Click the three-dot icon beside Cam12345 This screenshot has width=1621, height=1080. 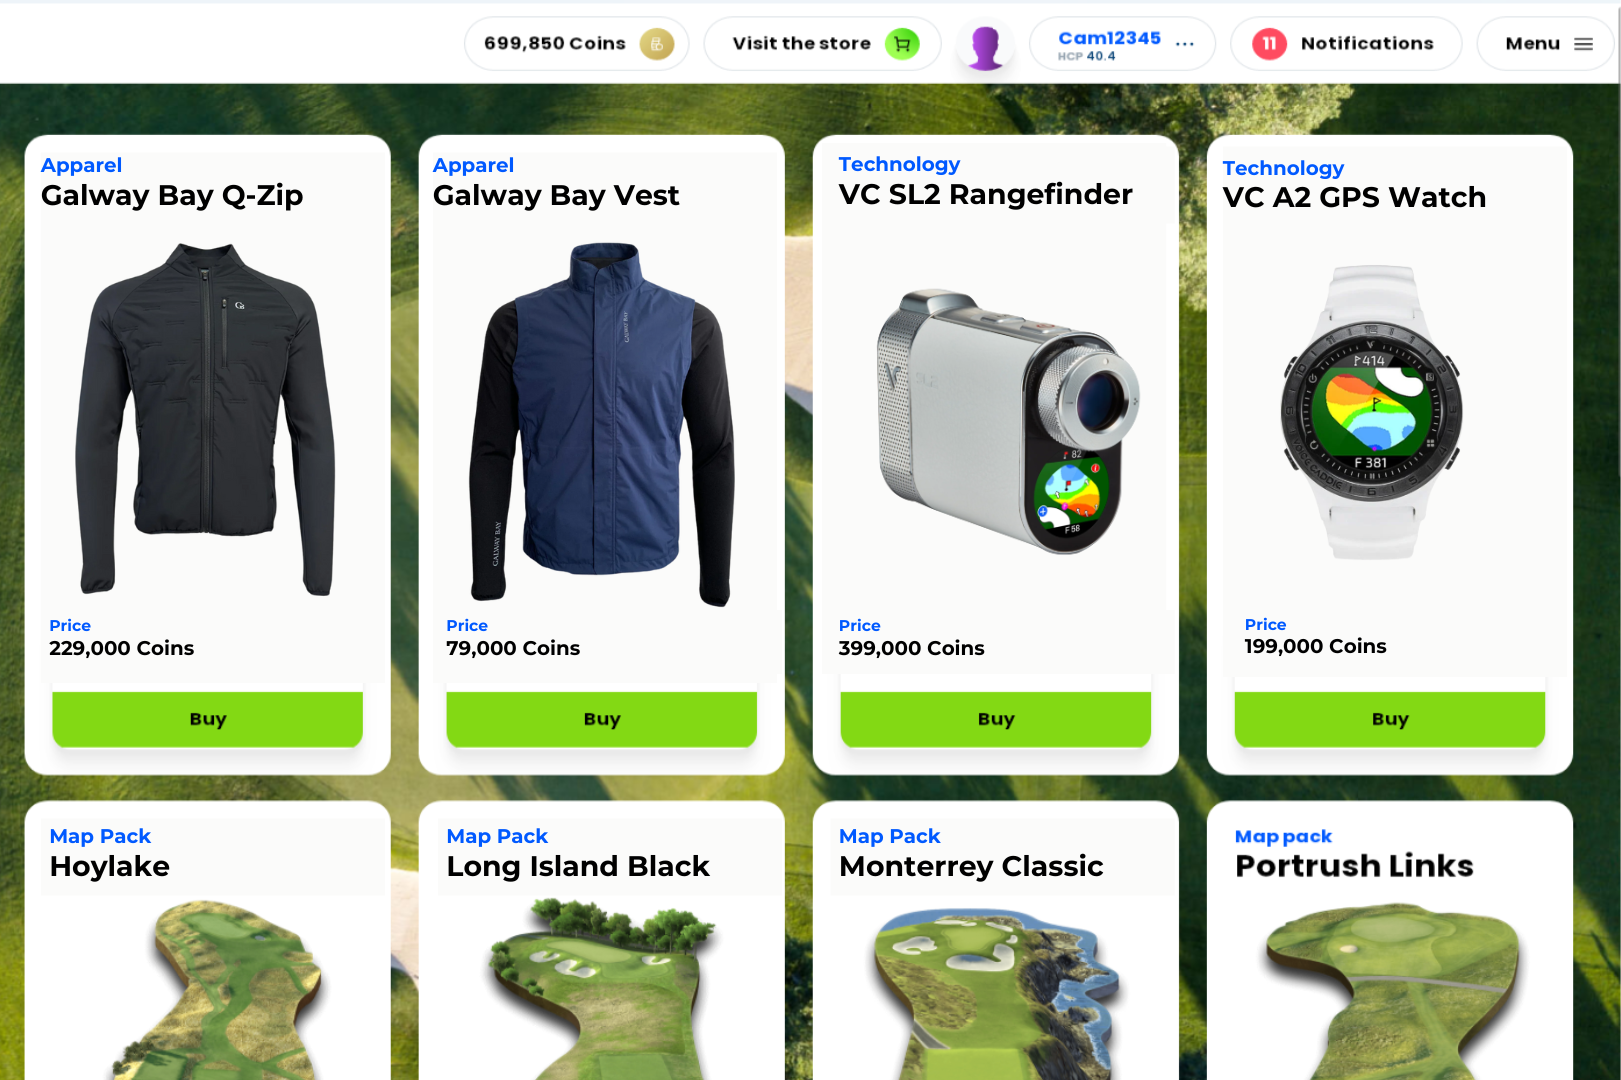click(1185, 44)
